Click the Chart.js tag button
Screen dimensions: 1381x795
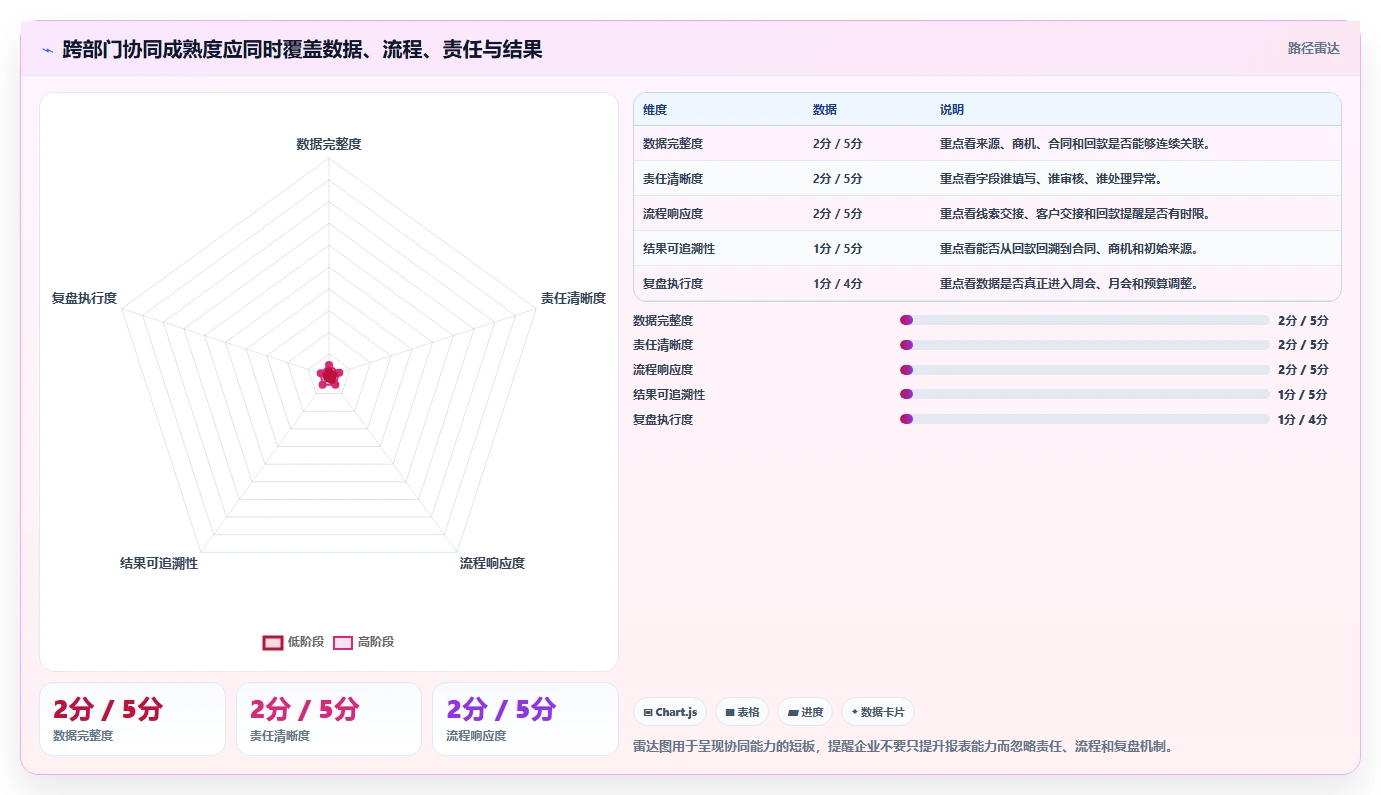(x=670, y=713)
